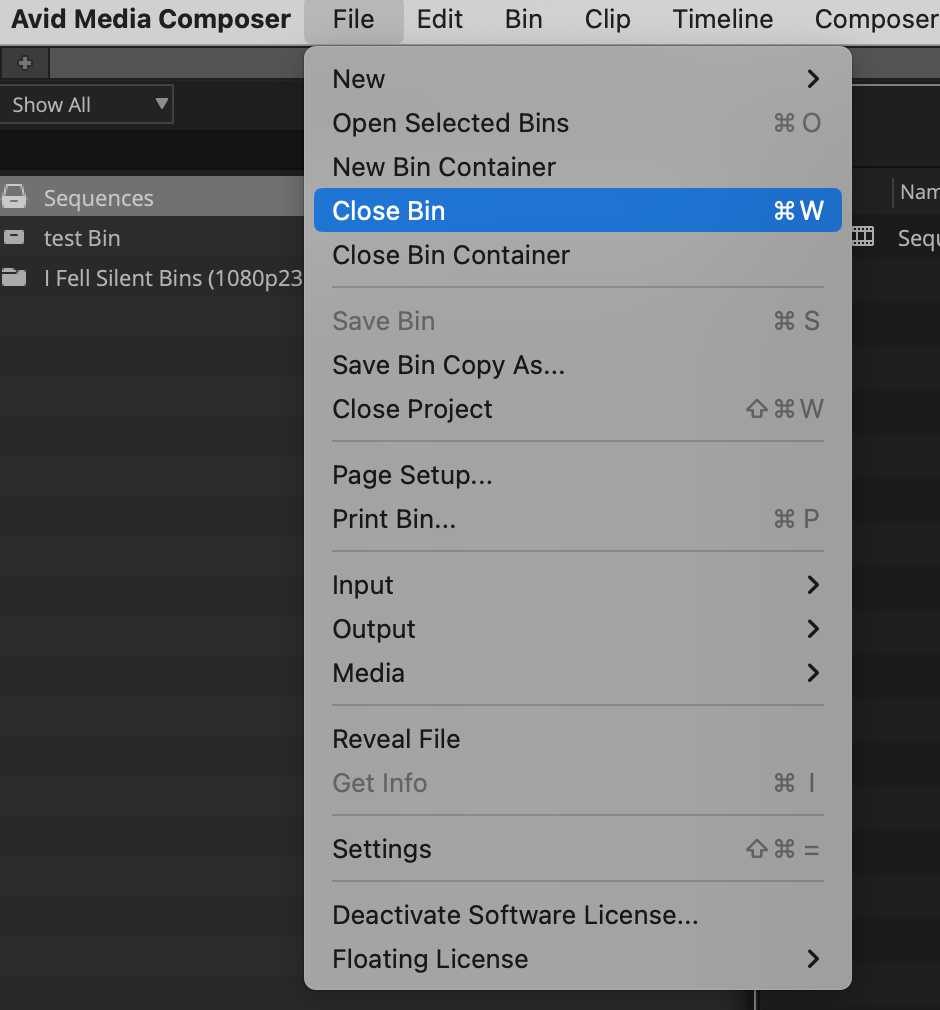Open the Edit menu
The image size is (940, 1010).
(x=439, y=19)
